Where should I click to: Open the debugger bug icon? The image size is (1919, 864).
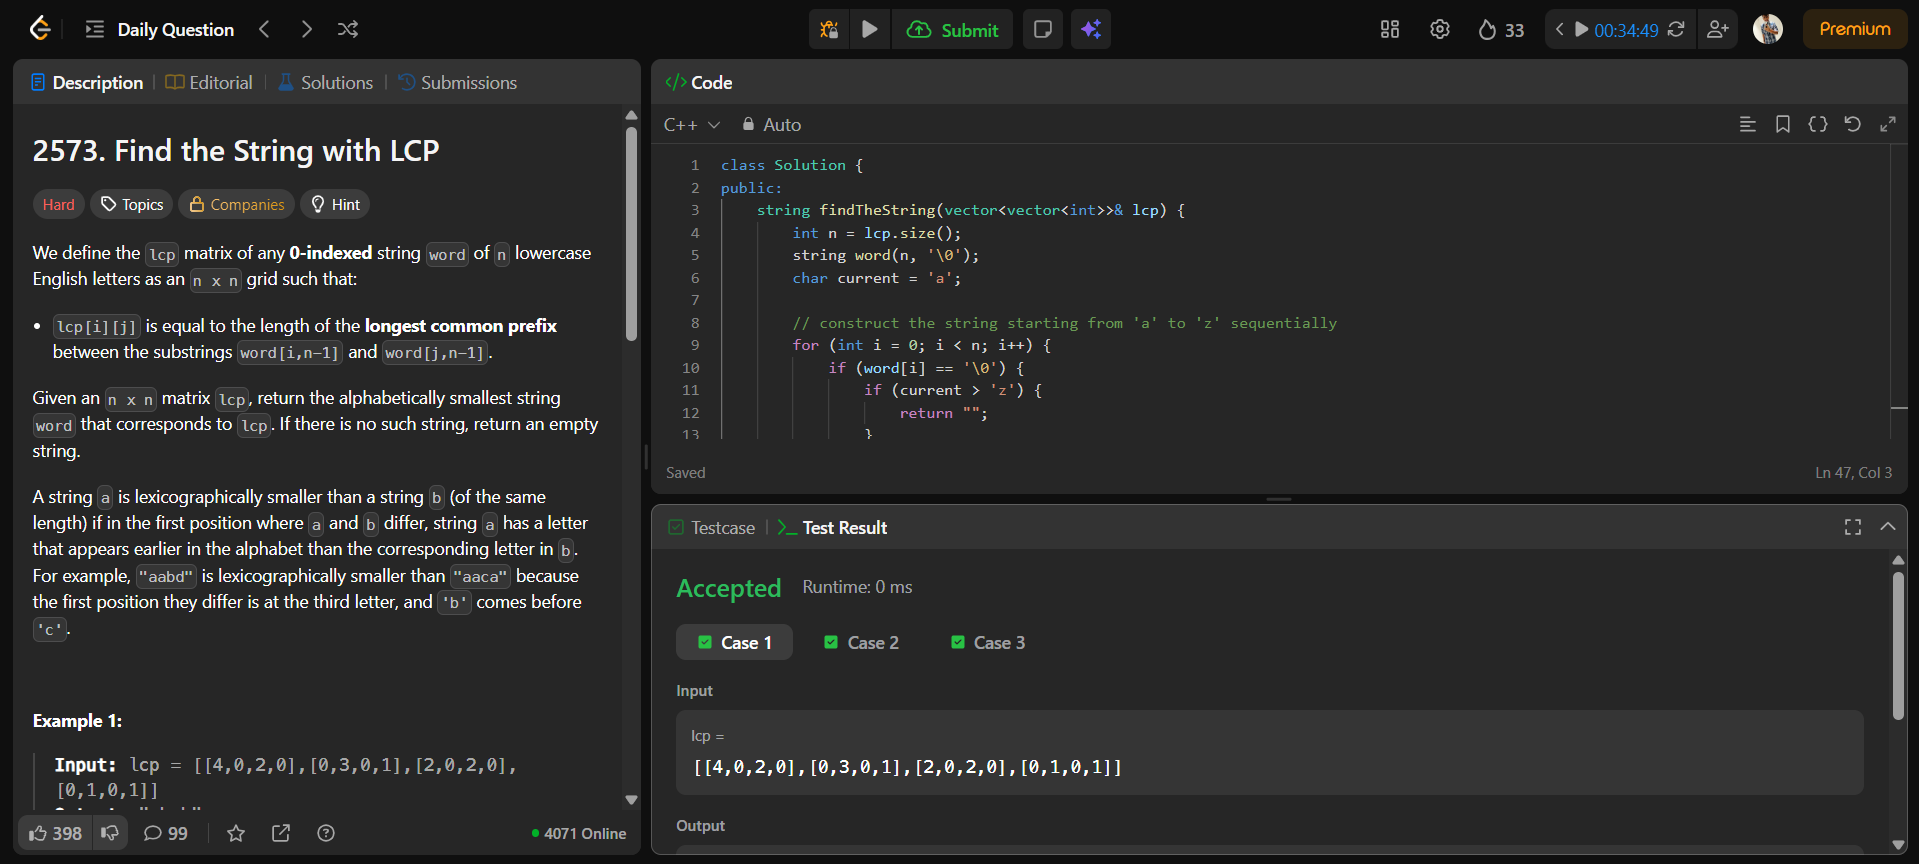(829, 30)
